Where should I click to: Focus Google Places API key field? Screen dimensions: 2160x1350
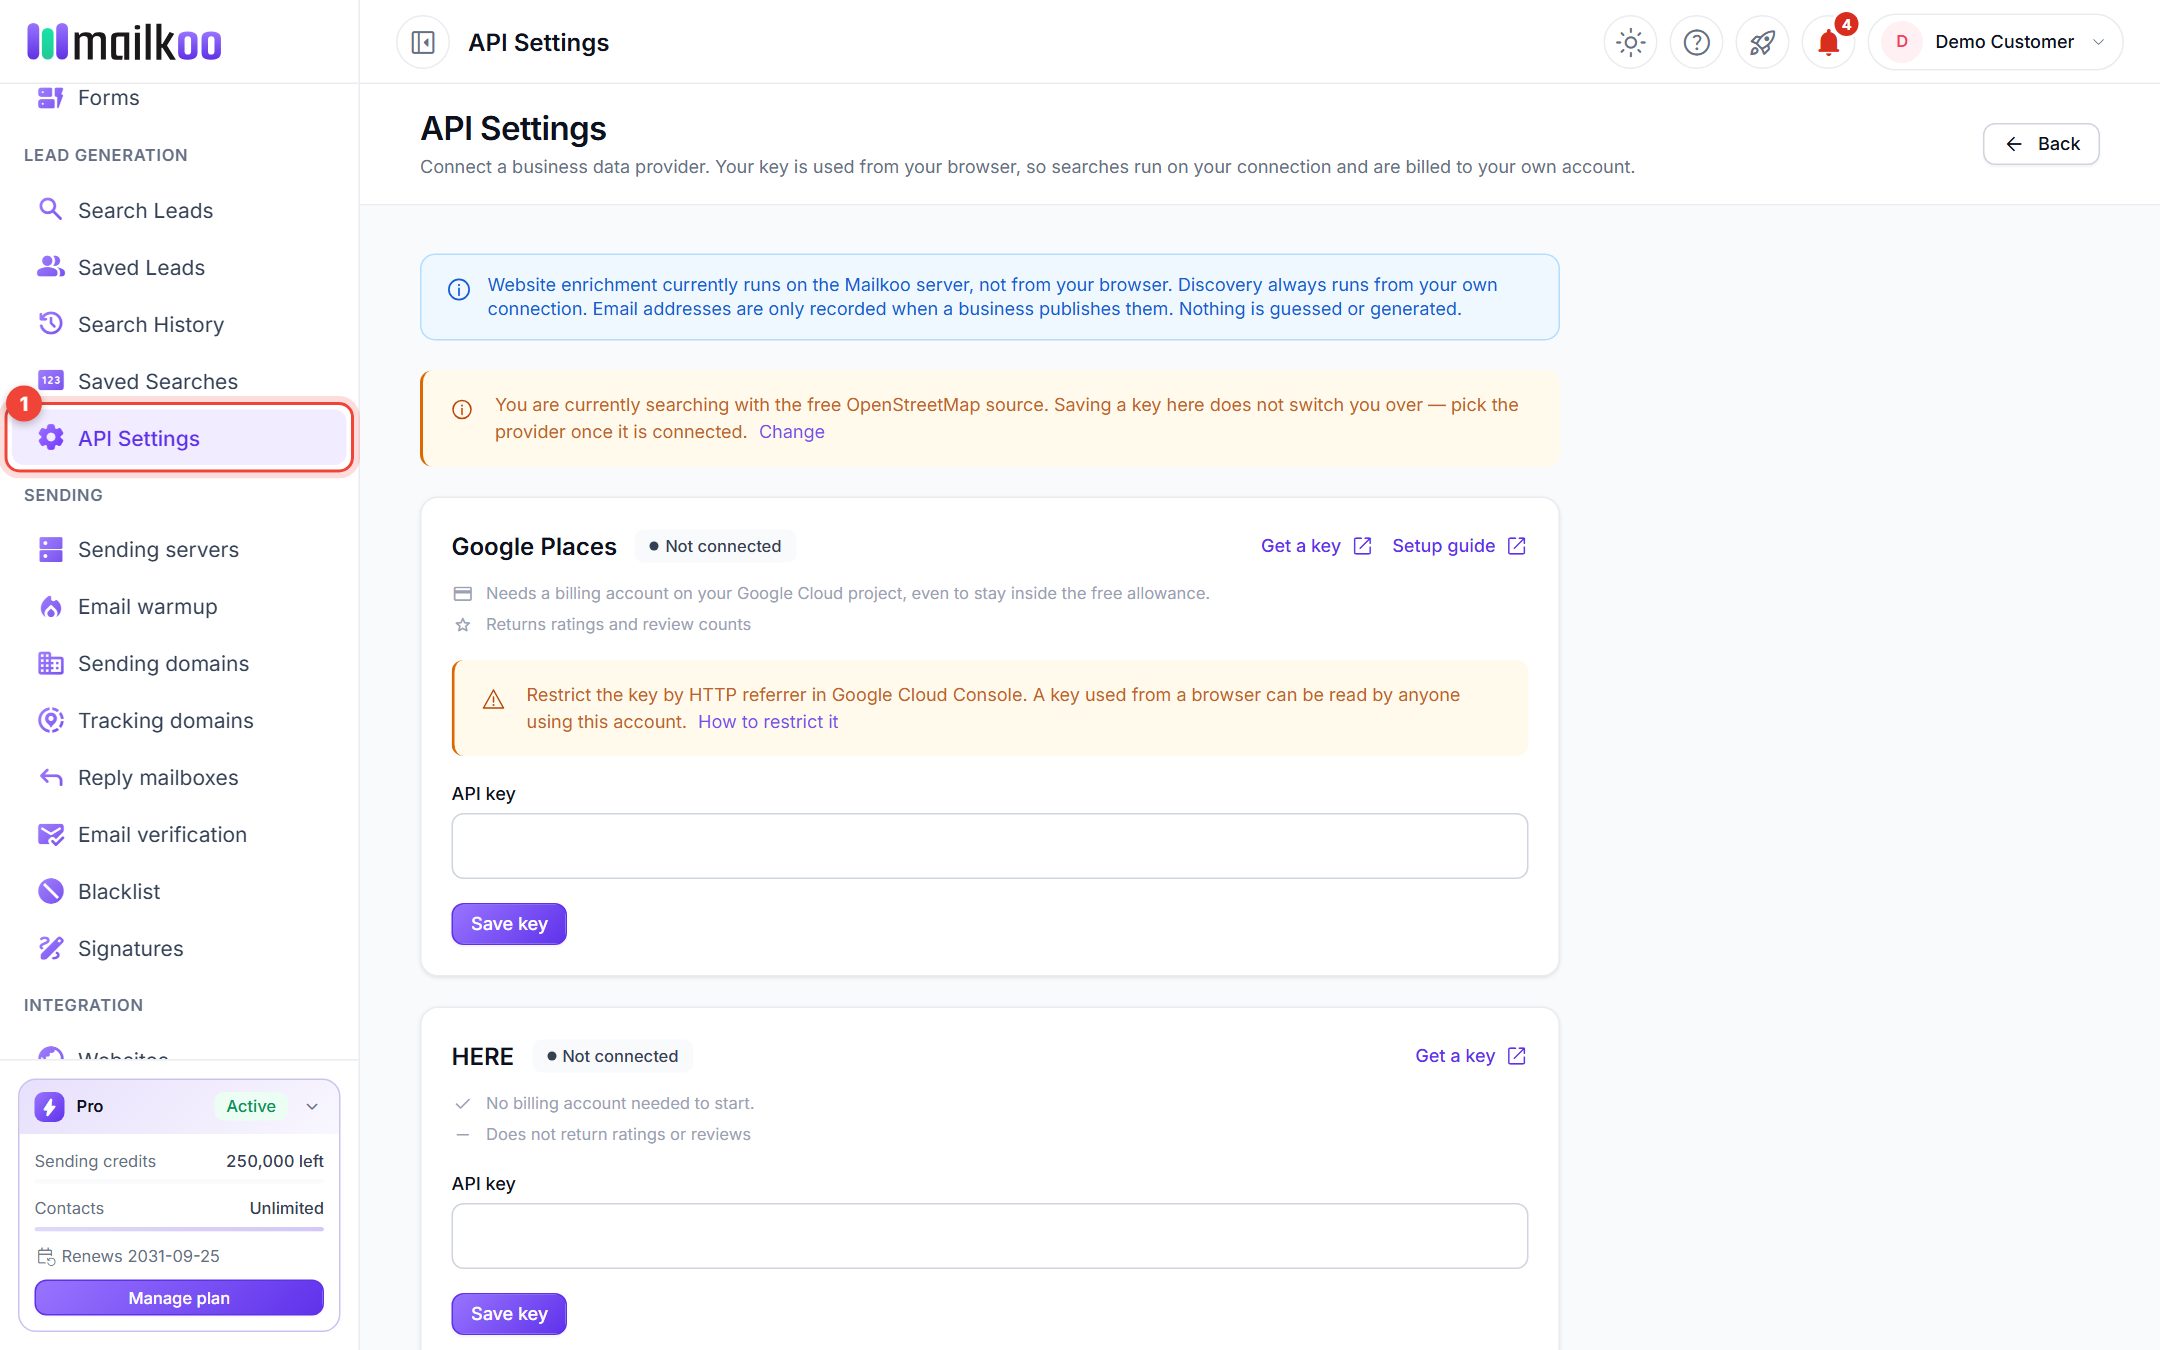989,846
